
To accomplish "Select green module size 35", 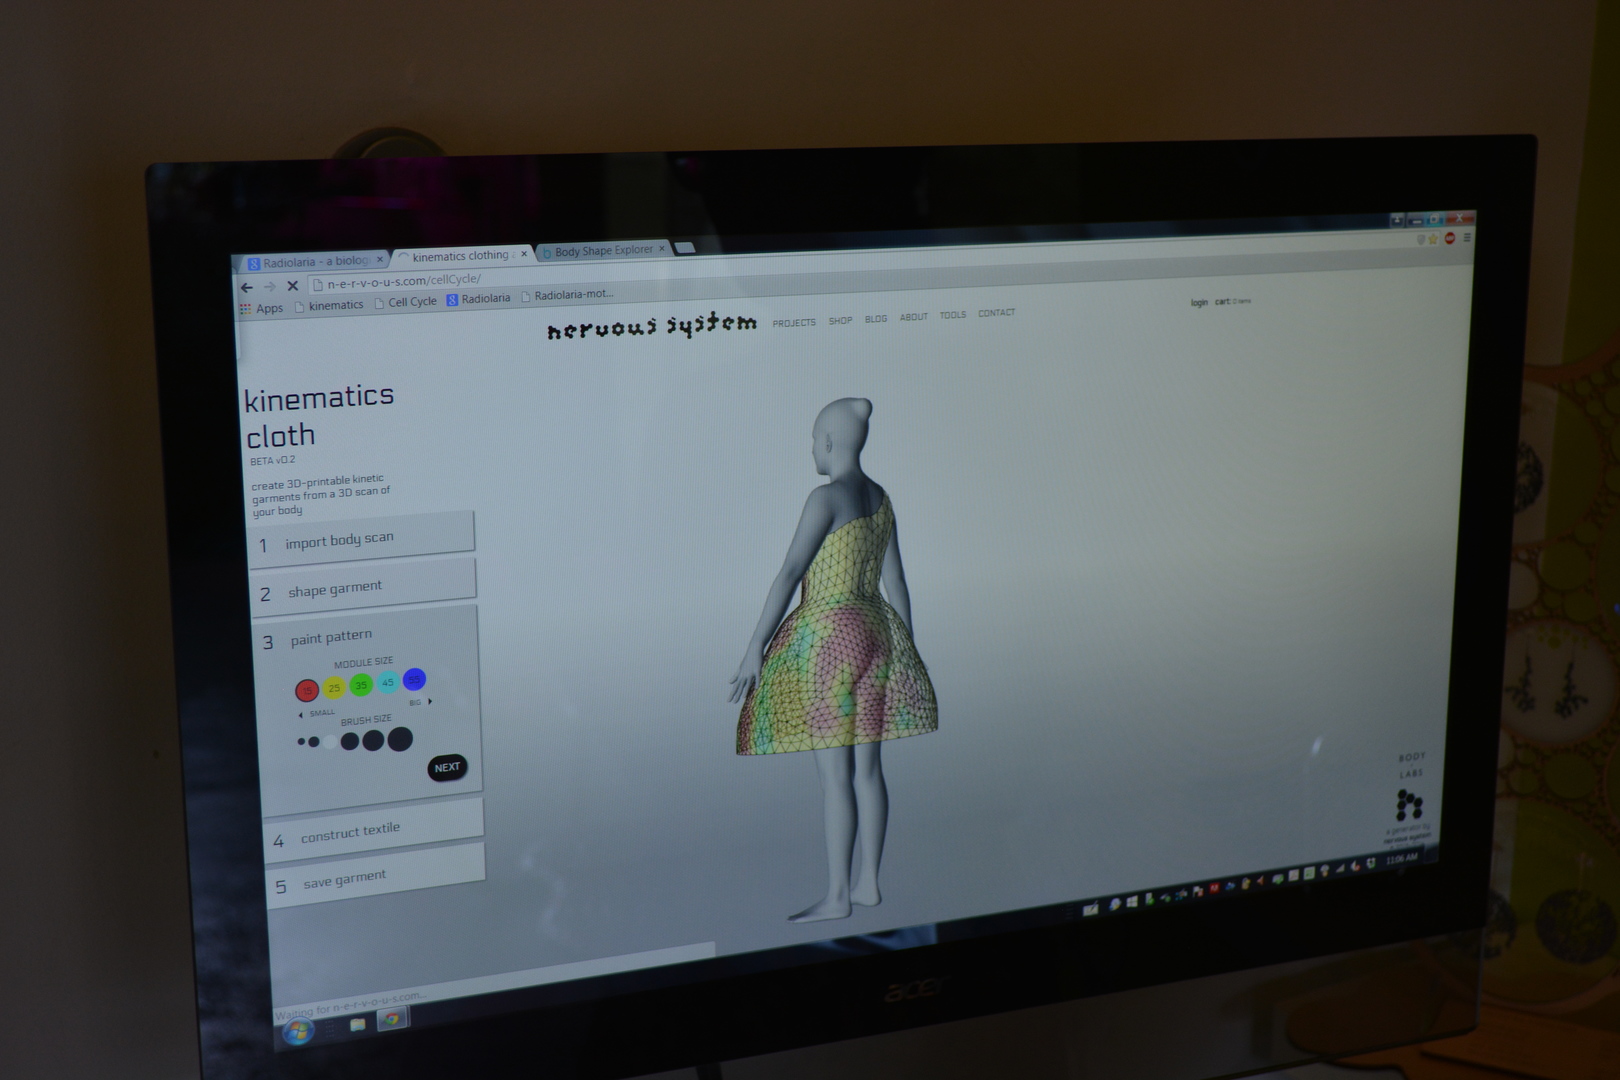I will coord(361,685).
